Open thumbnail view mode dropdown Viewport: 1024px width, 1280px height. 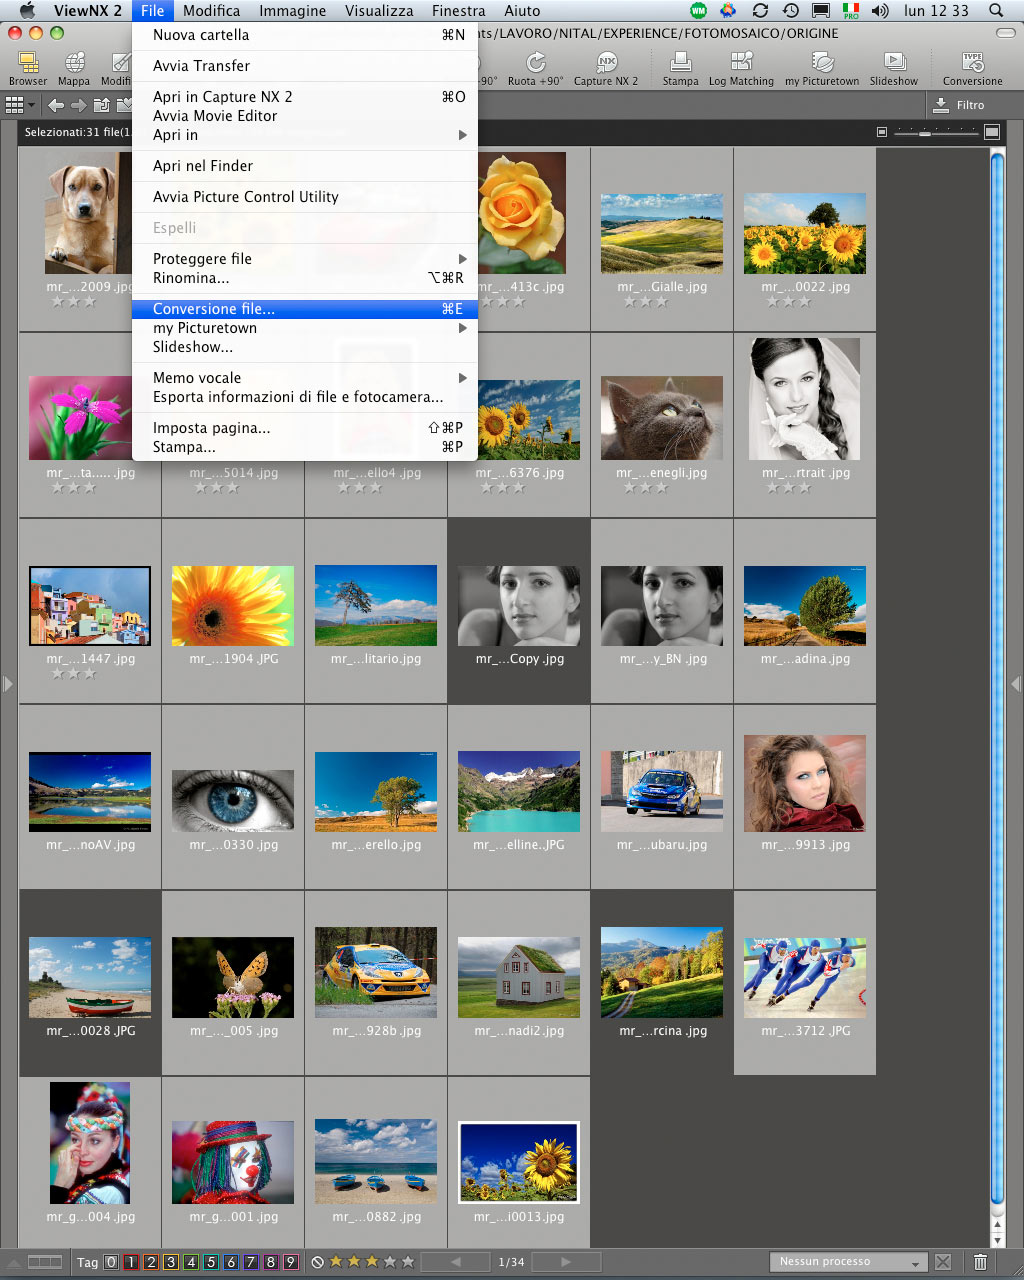(20, 105)
